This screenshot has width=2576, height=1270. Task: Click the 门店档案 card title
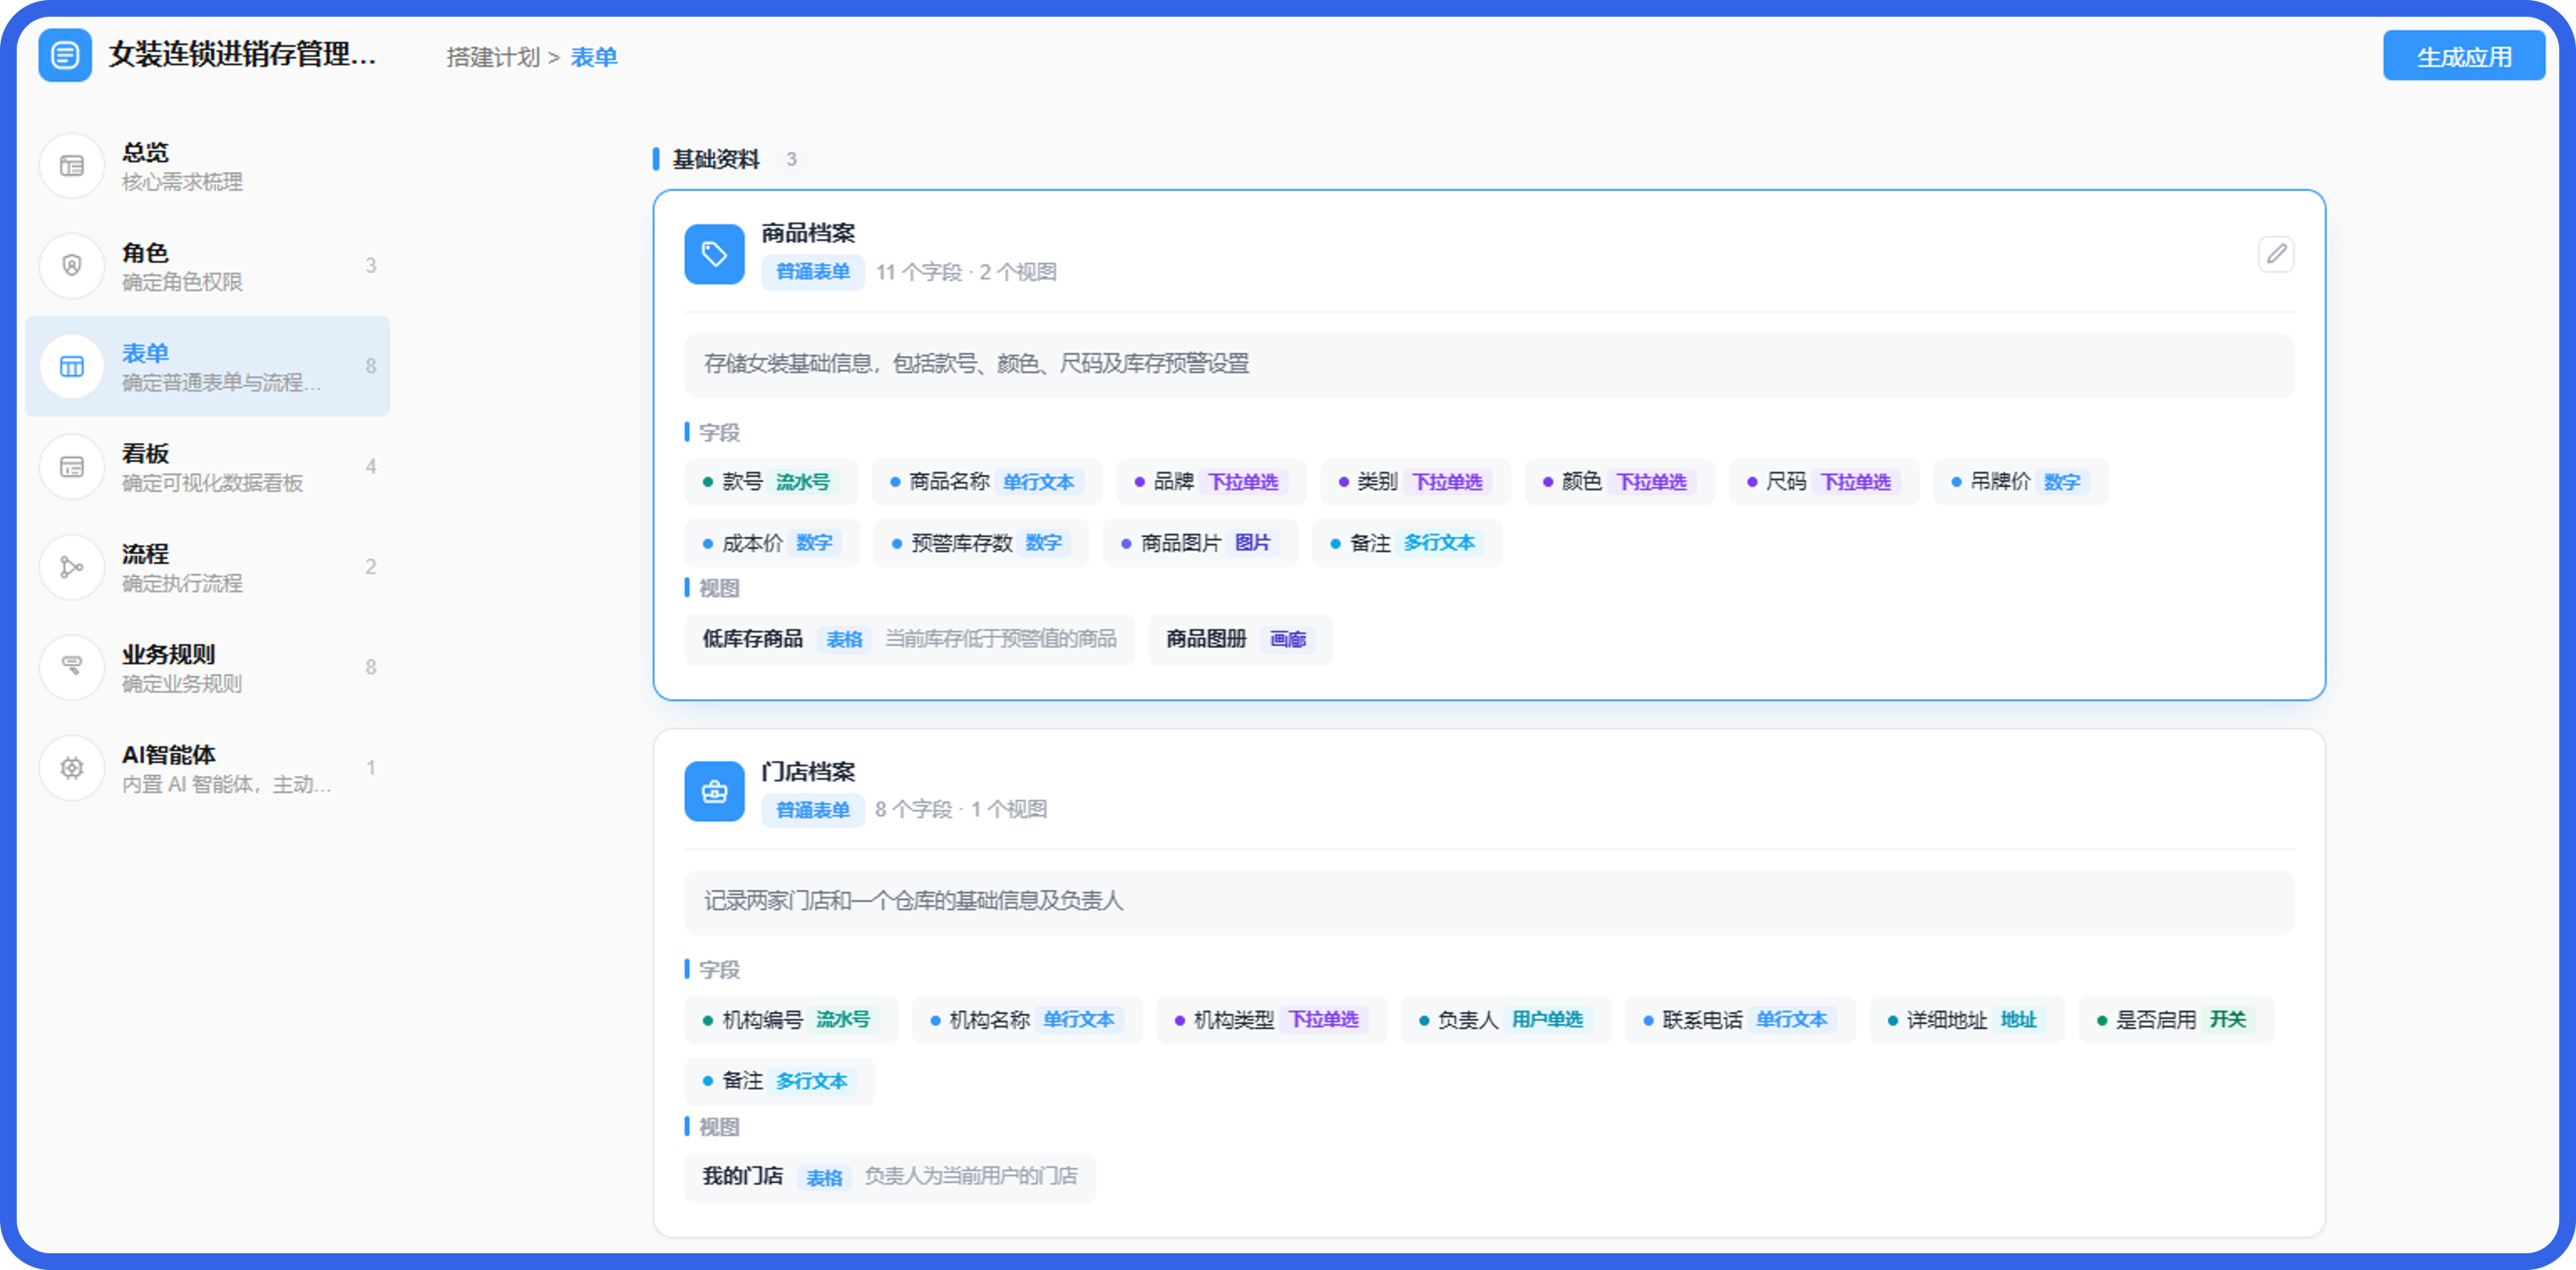click(808, 772)
